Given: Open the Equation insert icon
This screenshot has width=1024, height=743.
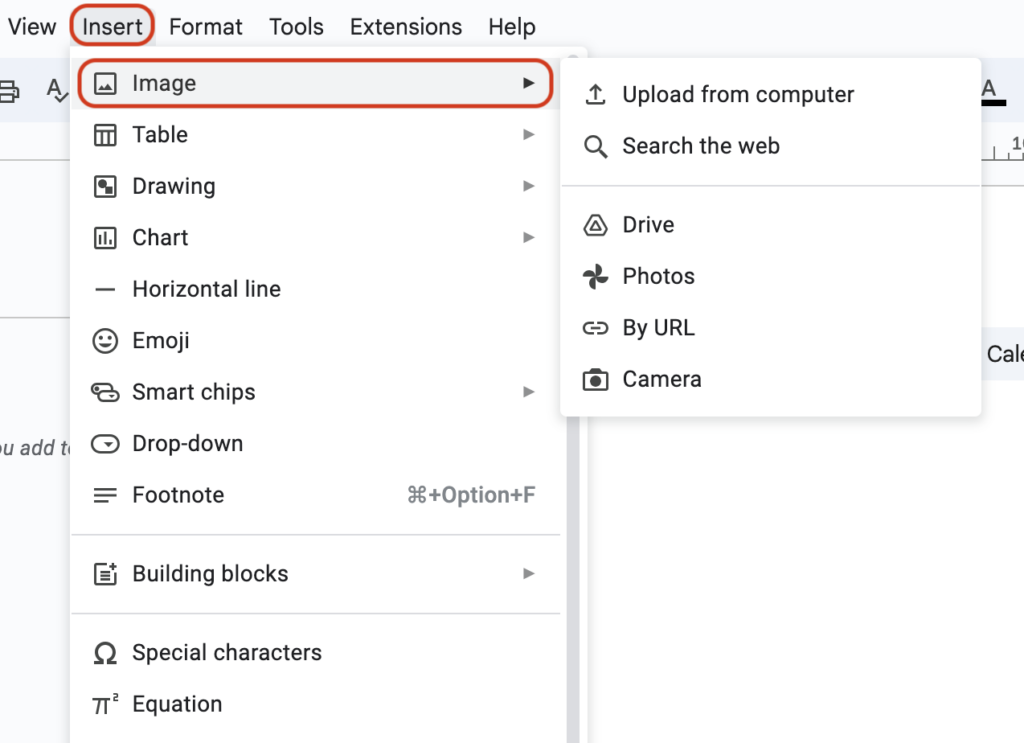Looking at the screenshot, I should coord(104,703).
